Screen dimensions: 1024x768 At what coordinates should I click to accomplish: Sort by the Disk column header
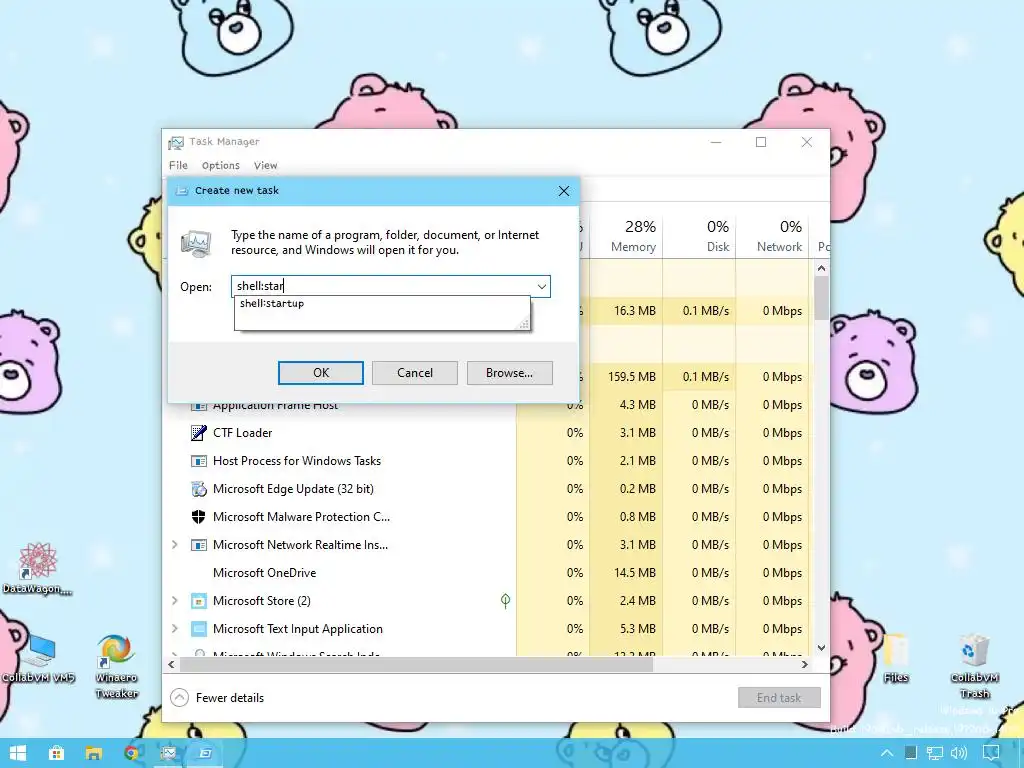click(x=699, y=236)
